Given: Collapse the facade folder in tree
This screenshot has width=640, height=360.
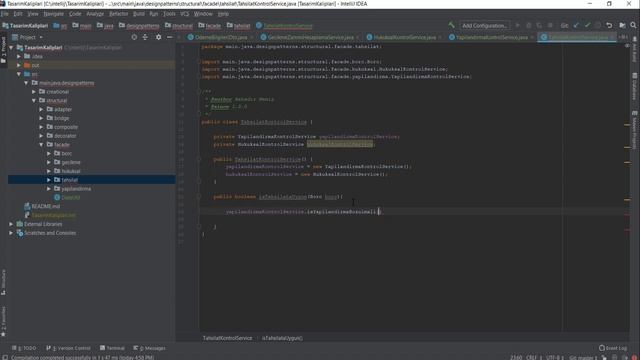Looking at the screenshot, I should (x=41, y=144).
